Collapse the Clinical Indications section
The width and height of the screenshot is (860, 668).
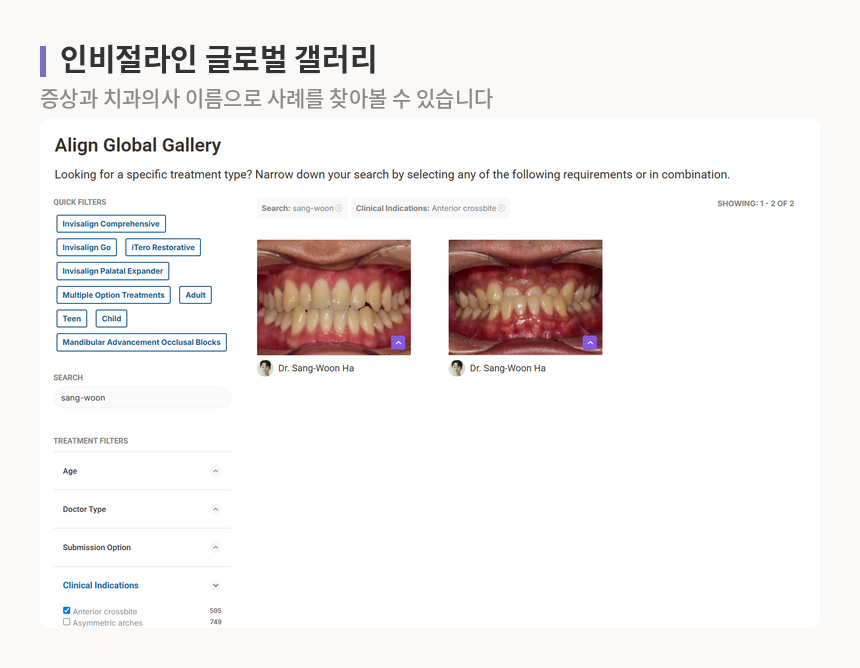click(216, 586)
